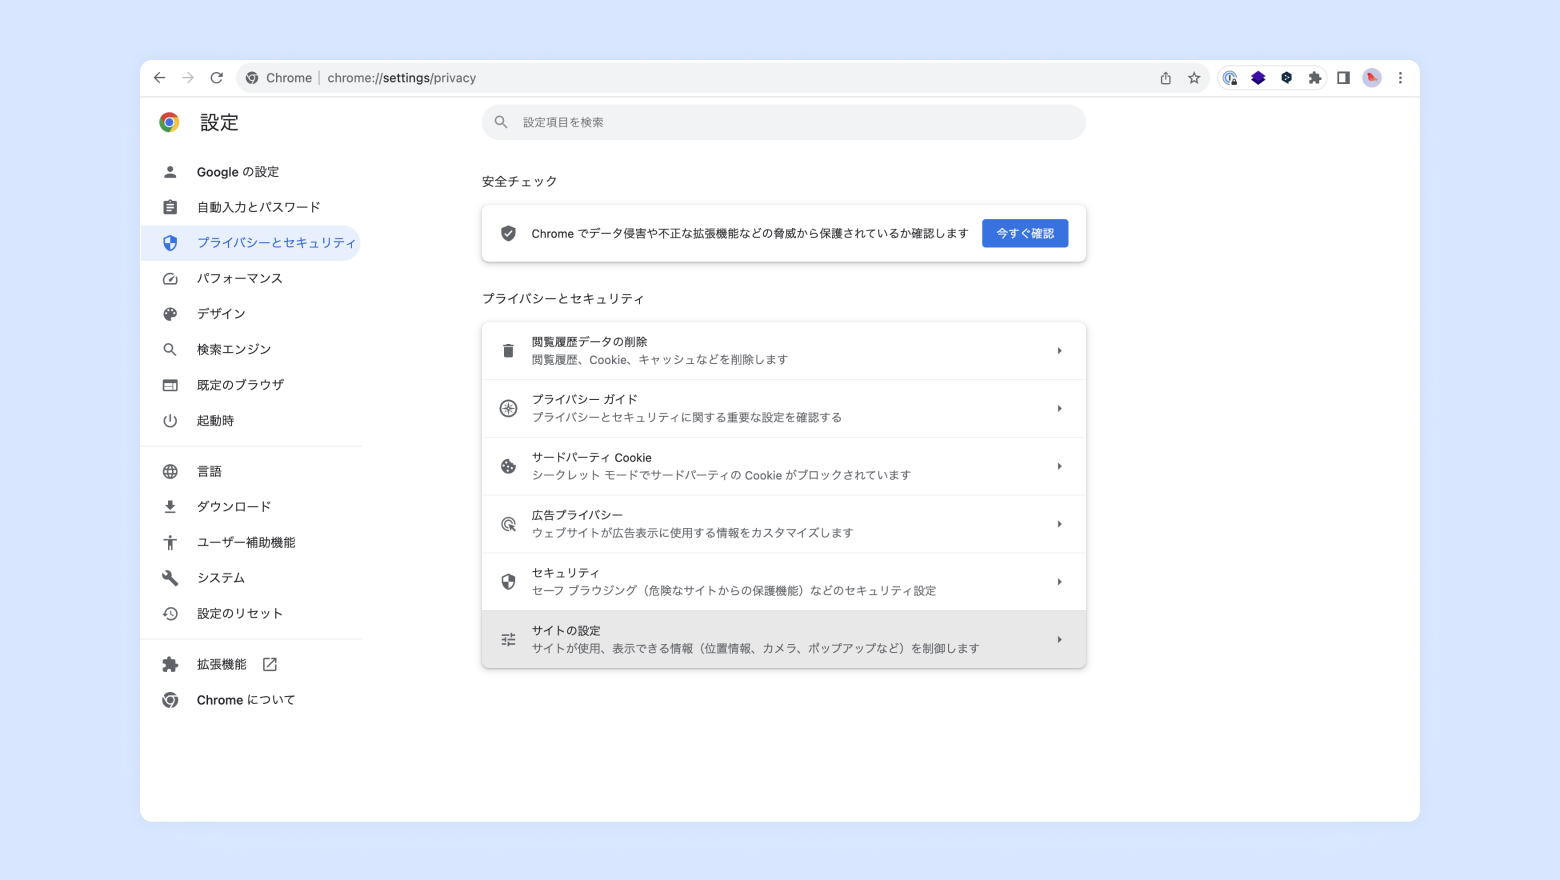This screenshot has width=1560, height=880.
Task: Click the 広告プライバシー ad icon
Action: pyautogui.click(x=508, y=524)
